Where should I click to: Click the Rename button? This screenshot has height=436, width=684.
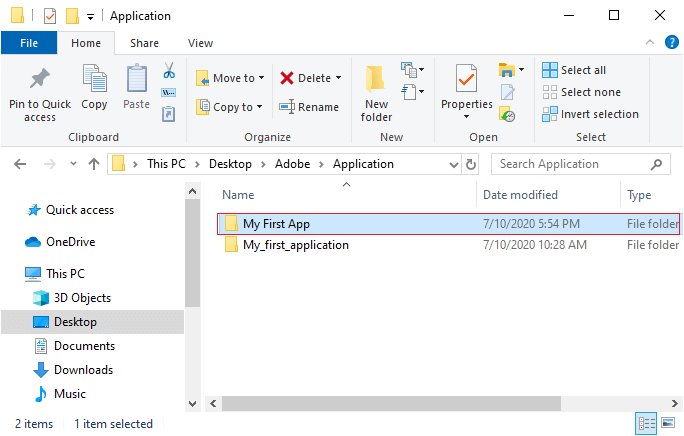tap(309, 107)
